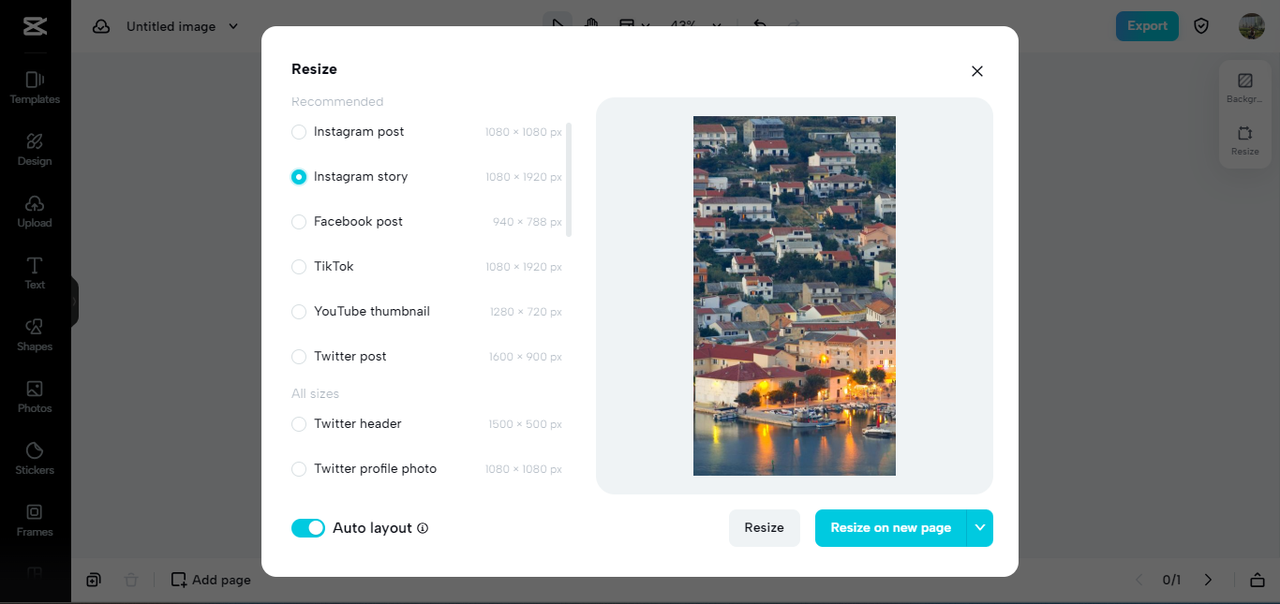Screen dimensions: 1280x604
Task: Click the Resize button in dialog
Action: [x=764, y=528]
